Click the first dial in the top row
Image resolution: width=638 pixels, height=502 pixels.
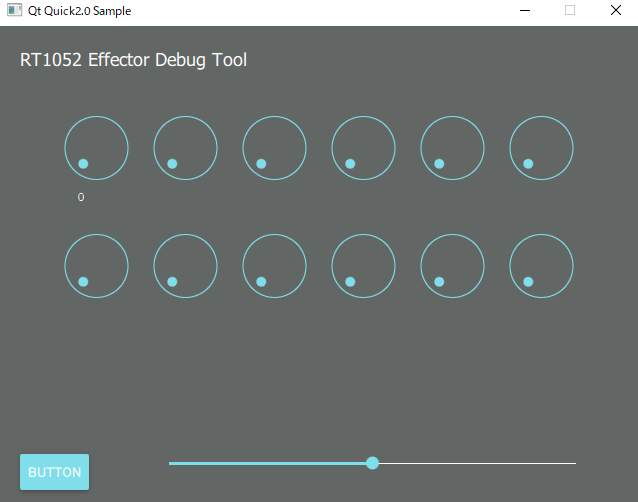coord(96,148)
